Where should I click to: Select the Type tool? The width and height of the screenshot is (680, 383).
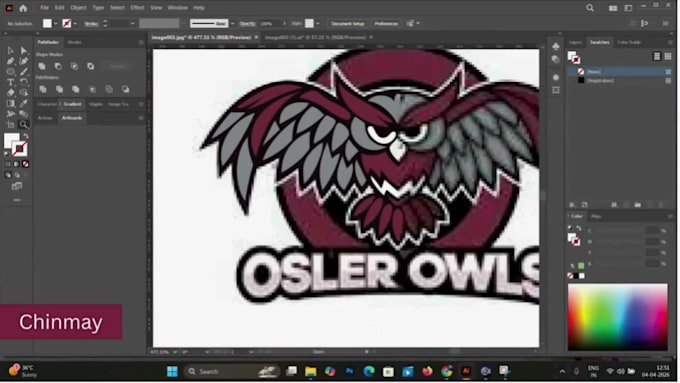pyautogui.click(x=10, y=82)
